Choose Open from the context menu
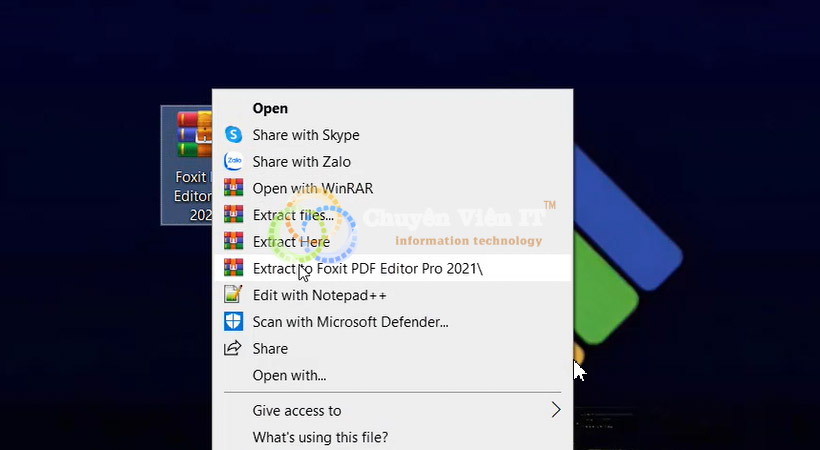Image resolution: width=820 pixels, height=450 pixels. [x=392, y=108]
